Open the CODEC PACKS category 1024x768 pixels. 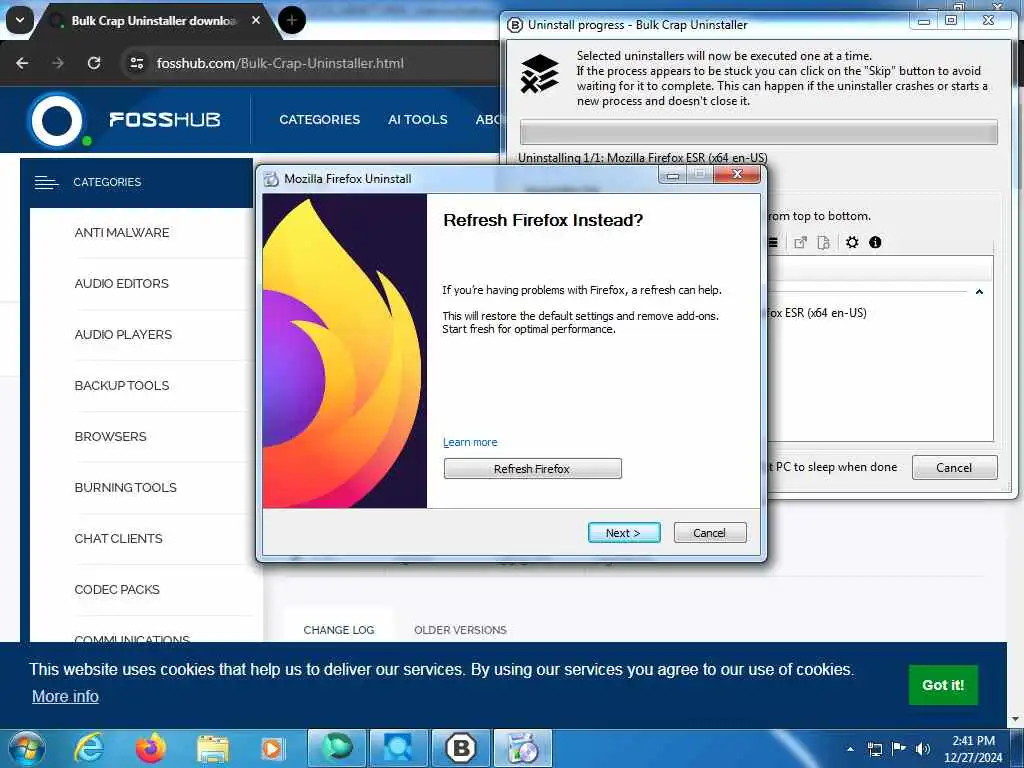coord(117,589)
